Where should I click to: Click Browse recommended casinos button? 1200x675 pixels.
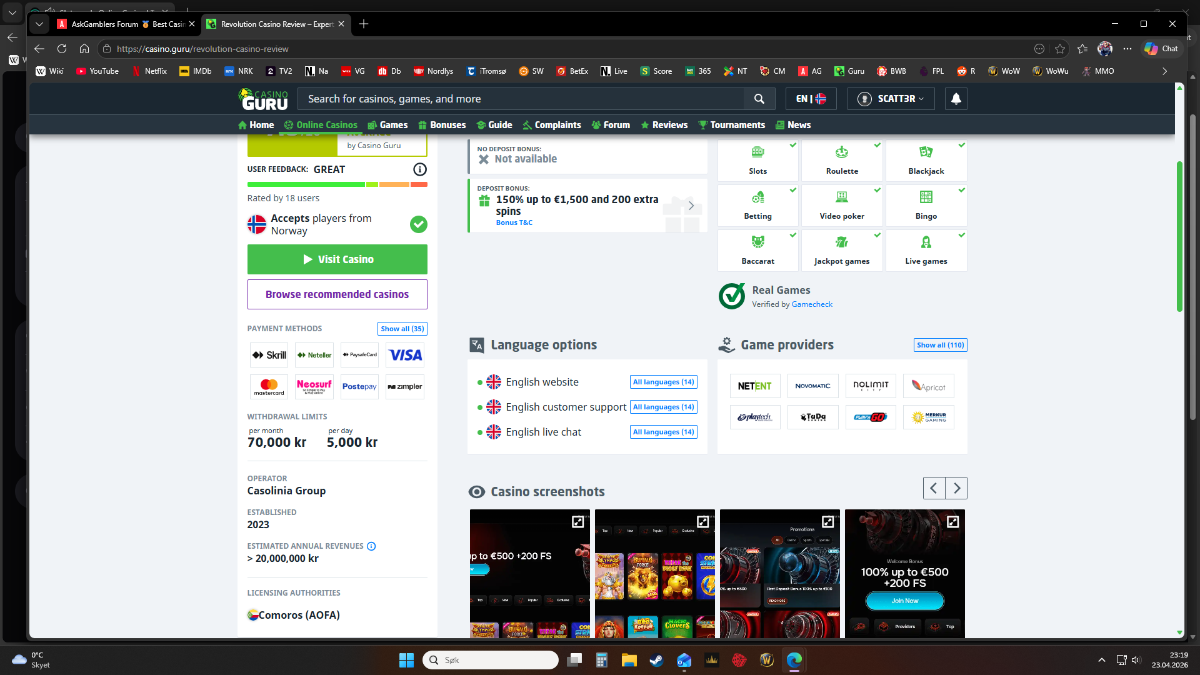tap(337, 295)
